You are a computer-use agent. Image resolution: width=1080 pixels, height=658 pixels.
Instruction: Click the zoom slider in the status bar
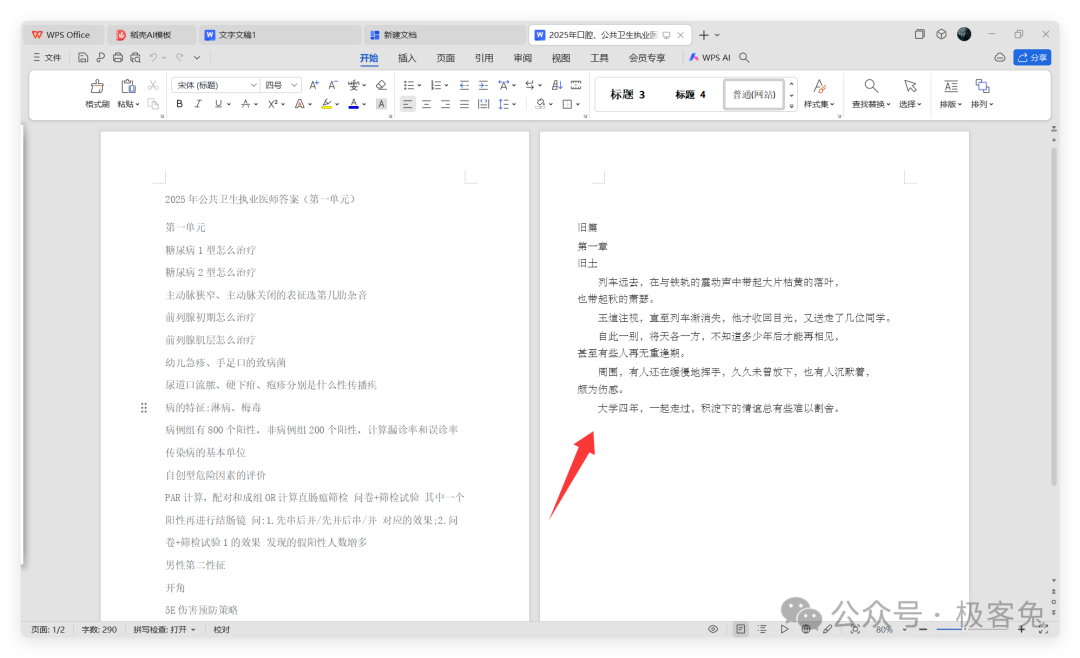(971, 629)
